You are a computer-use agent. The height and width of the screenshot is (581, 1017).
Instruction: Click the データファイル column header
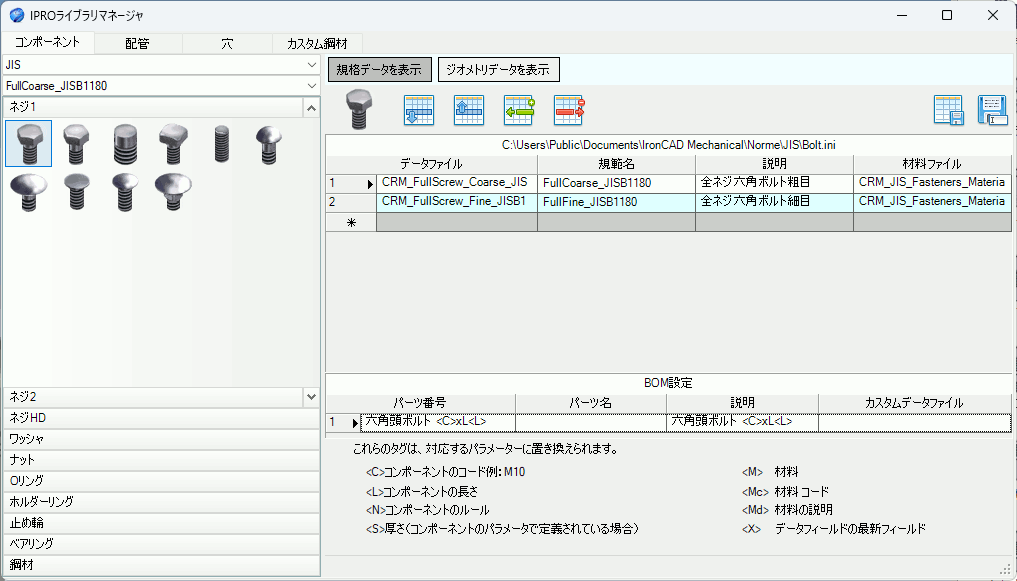[431, 164]
